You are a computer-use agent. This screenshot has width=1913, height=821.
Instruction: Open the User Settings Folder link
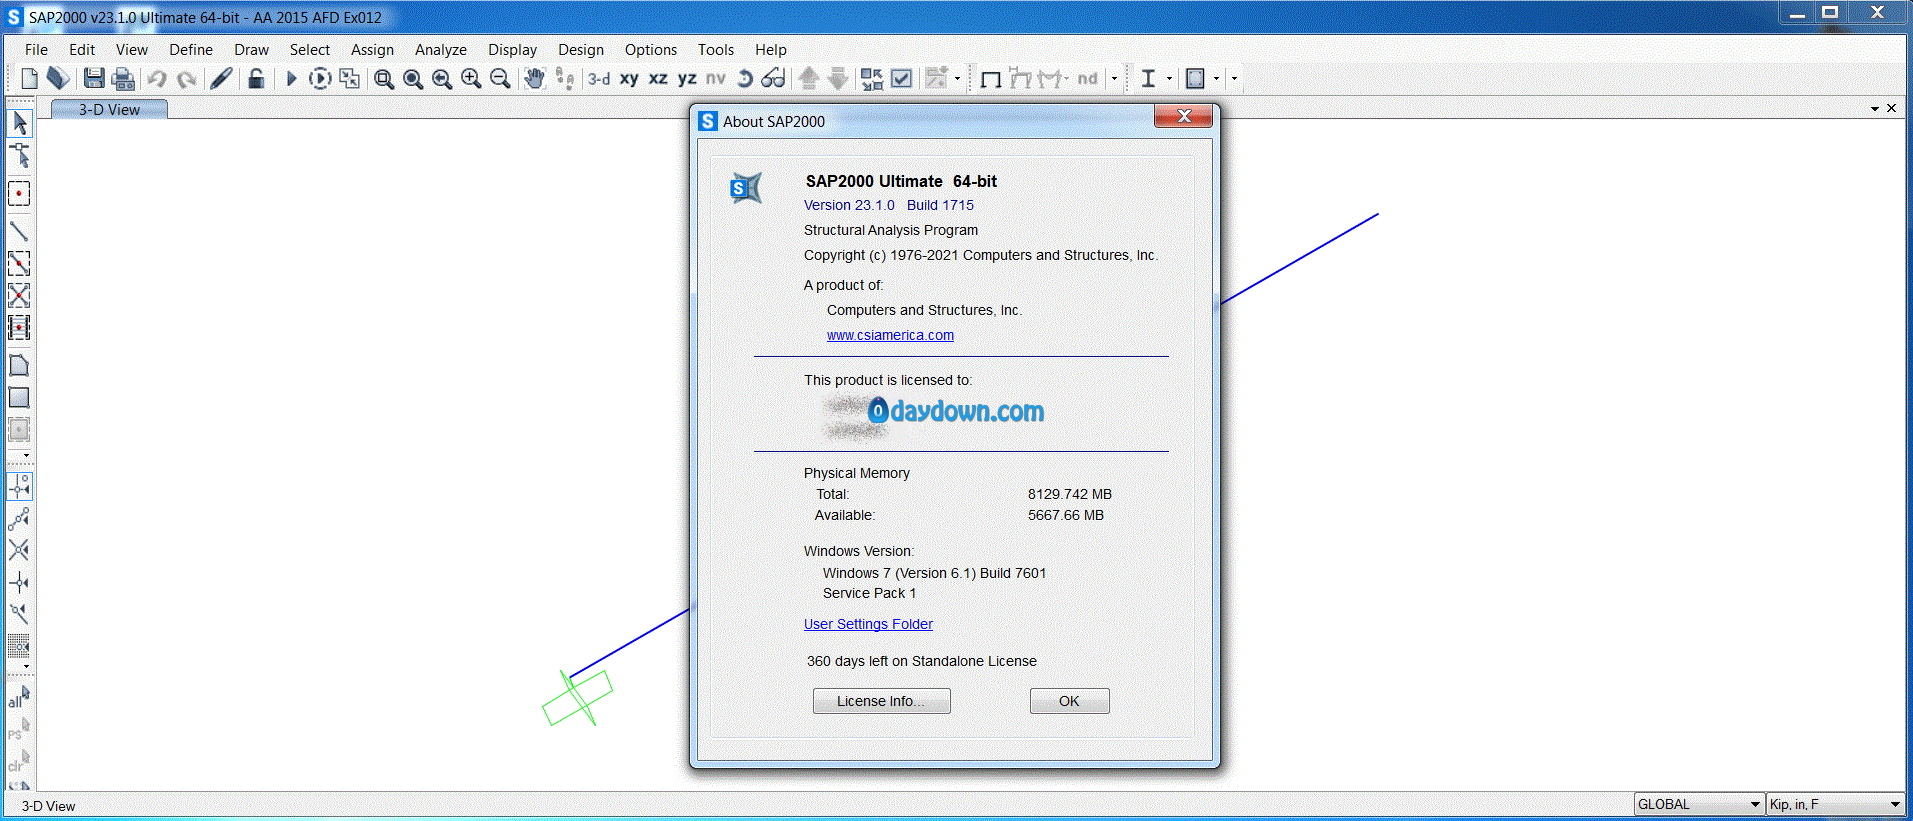tap(868, 624)
